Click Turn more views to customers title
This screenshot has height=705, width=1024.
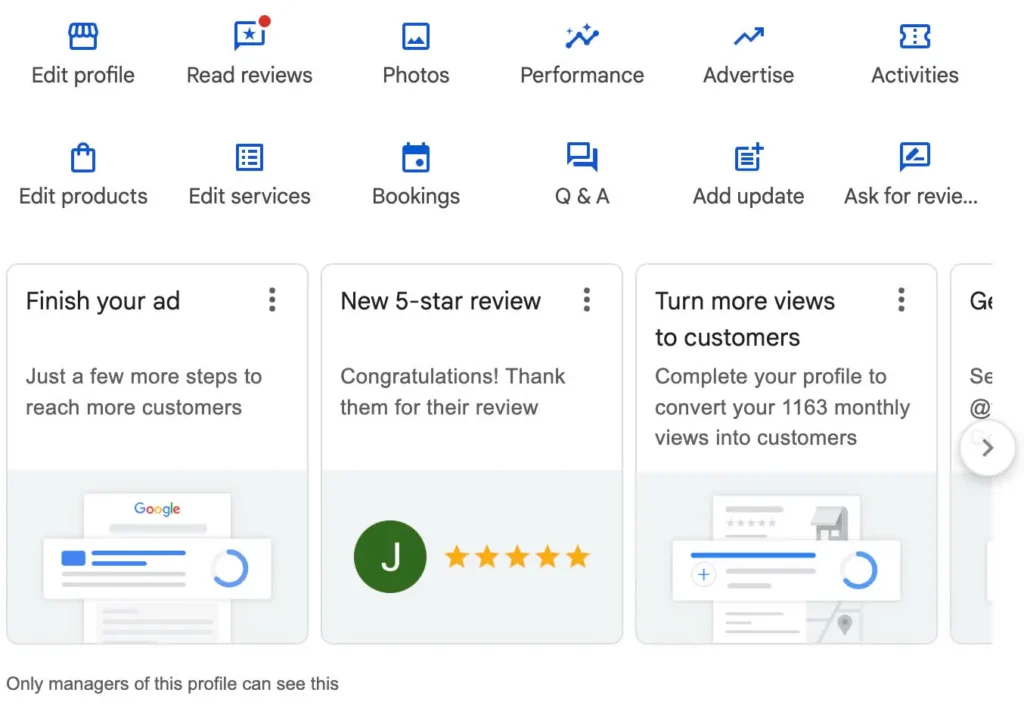[x=745, y=319]
